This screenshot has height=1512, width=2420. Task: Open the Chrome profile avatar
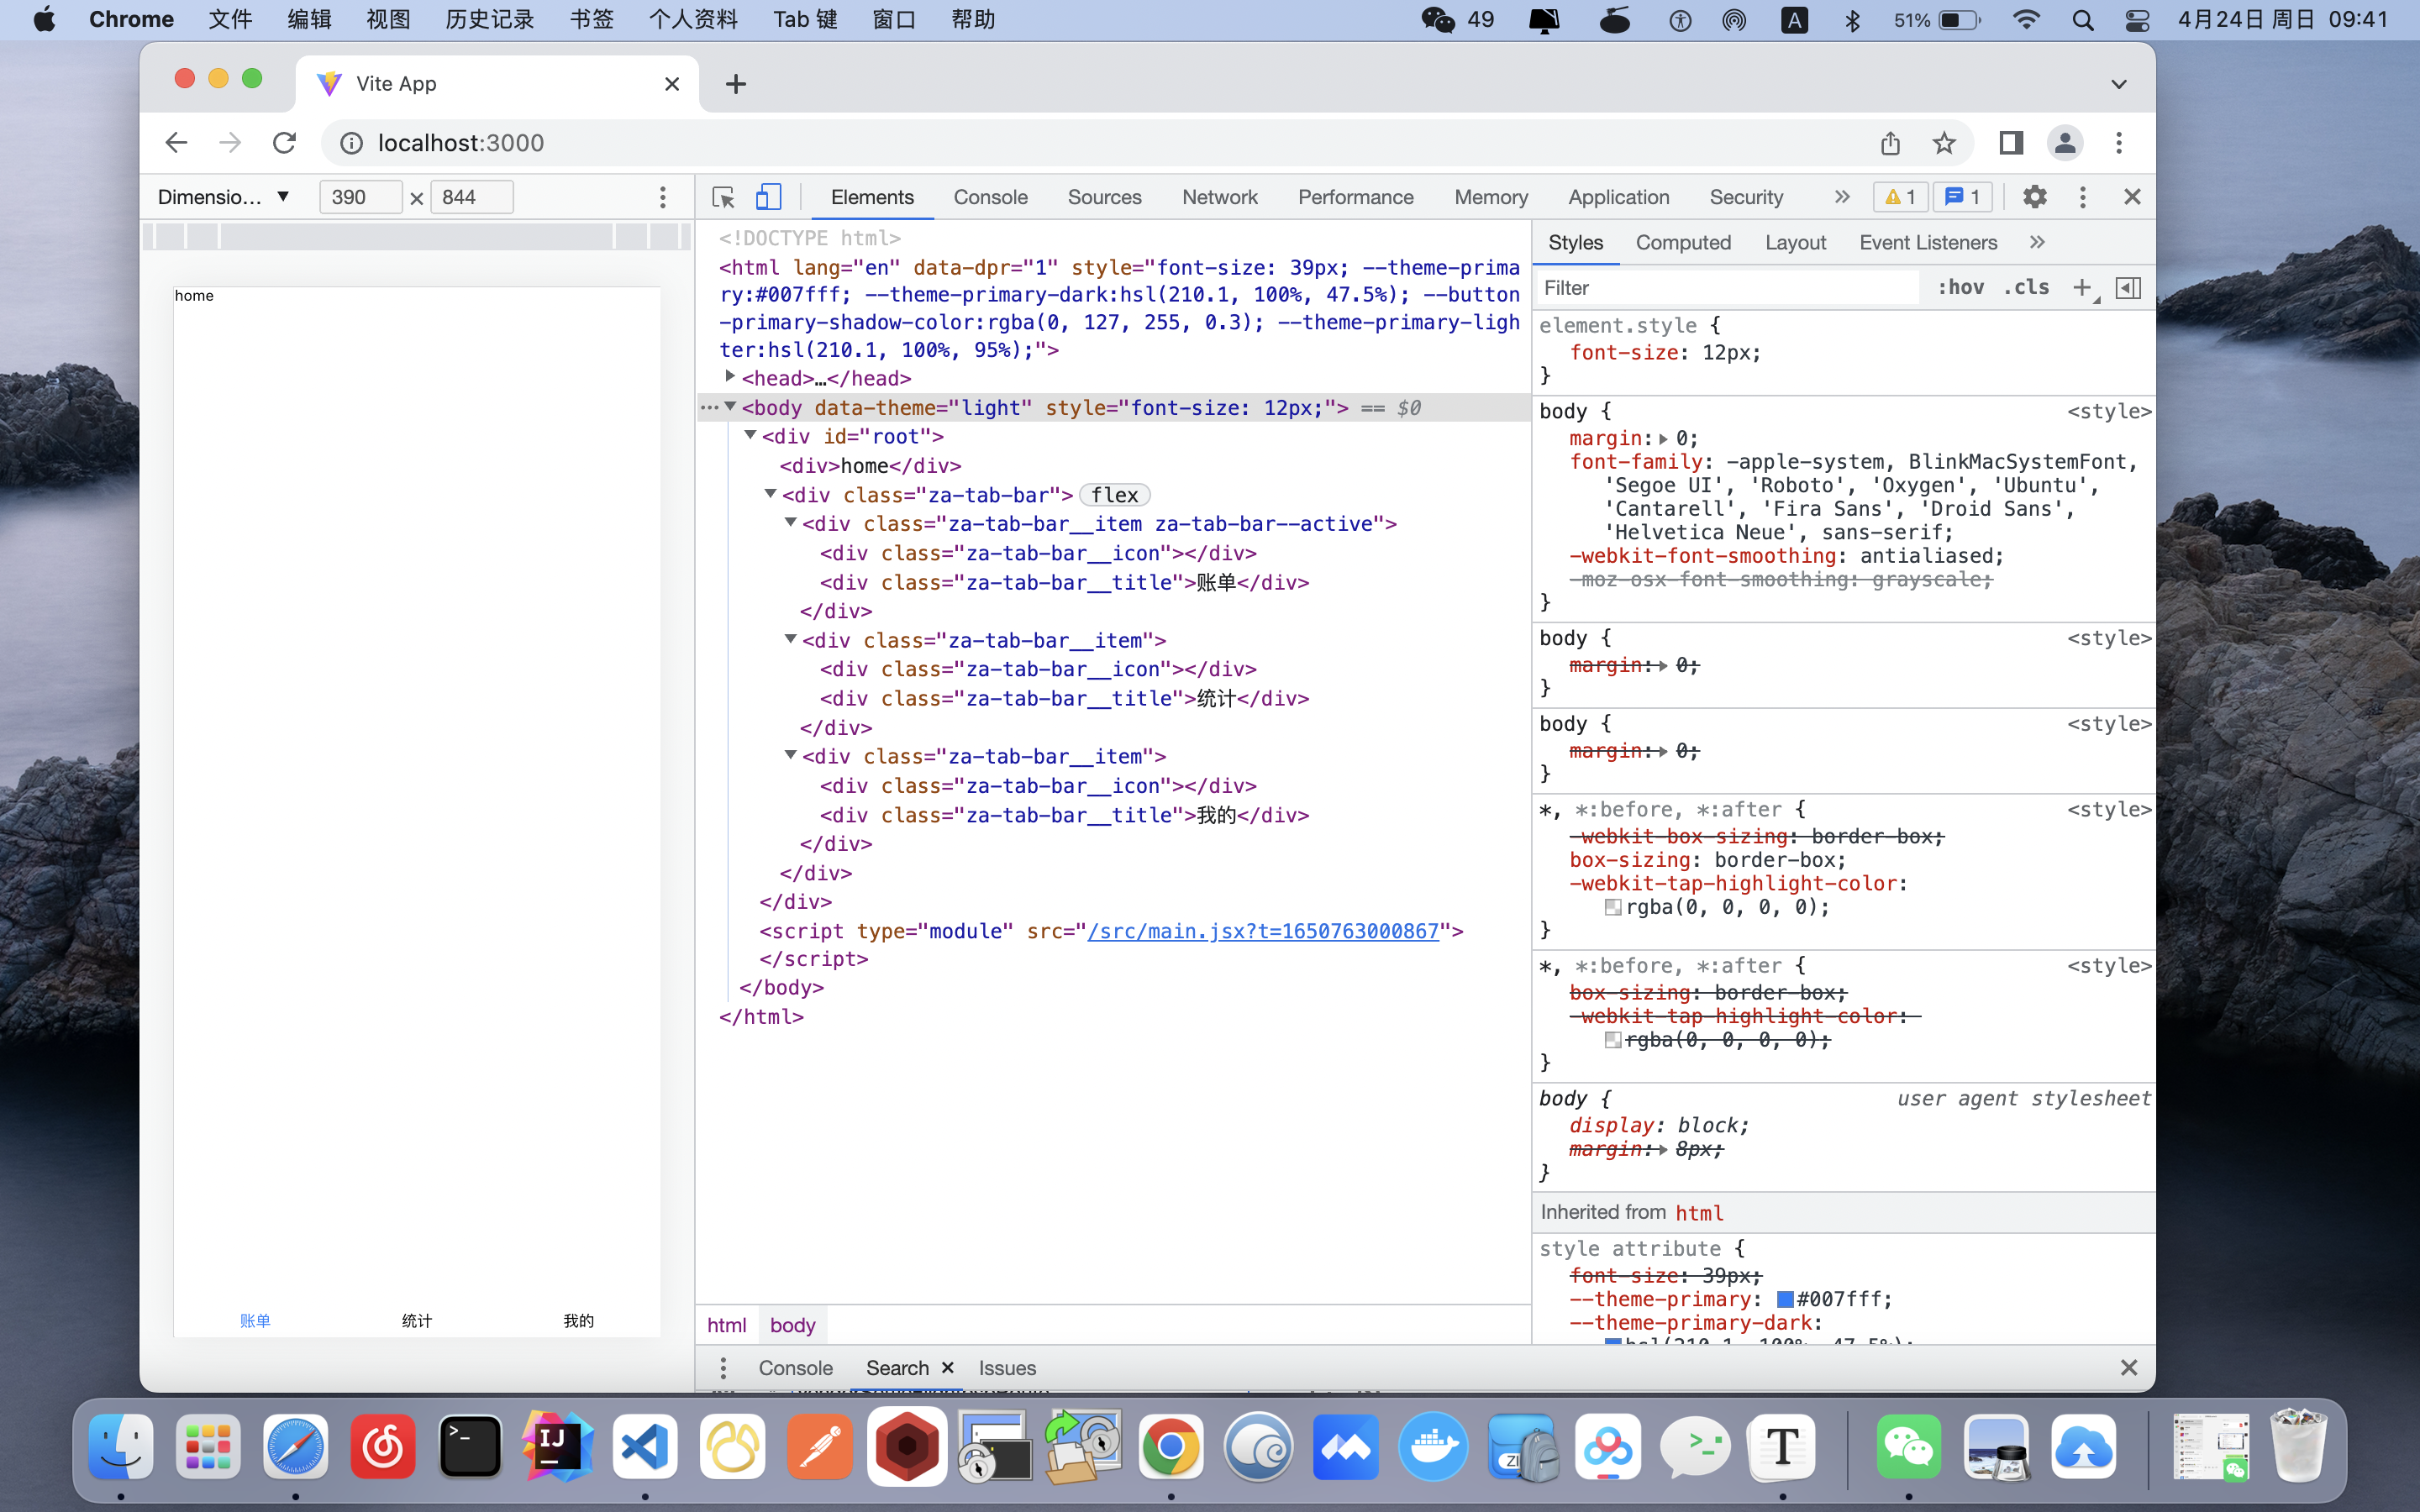click(2065, 143)
